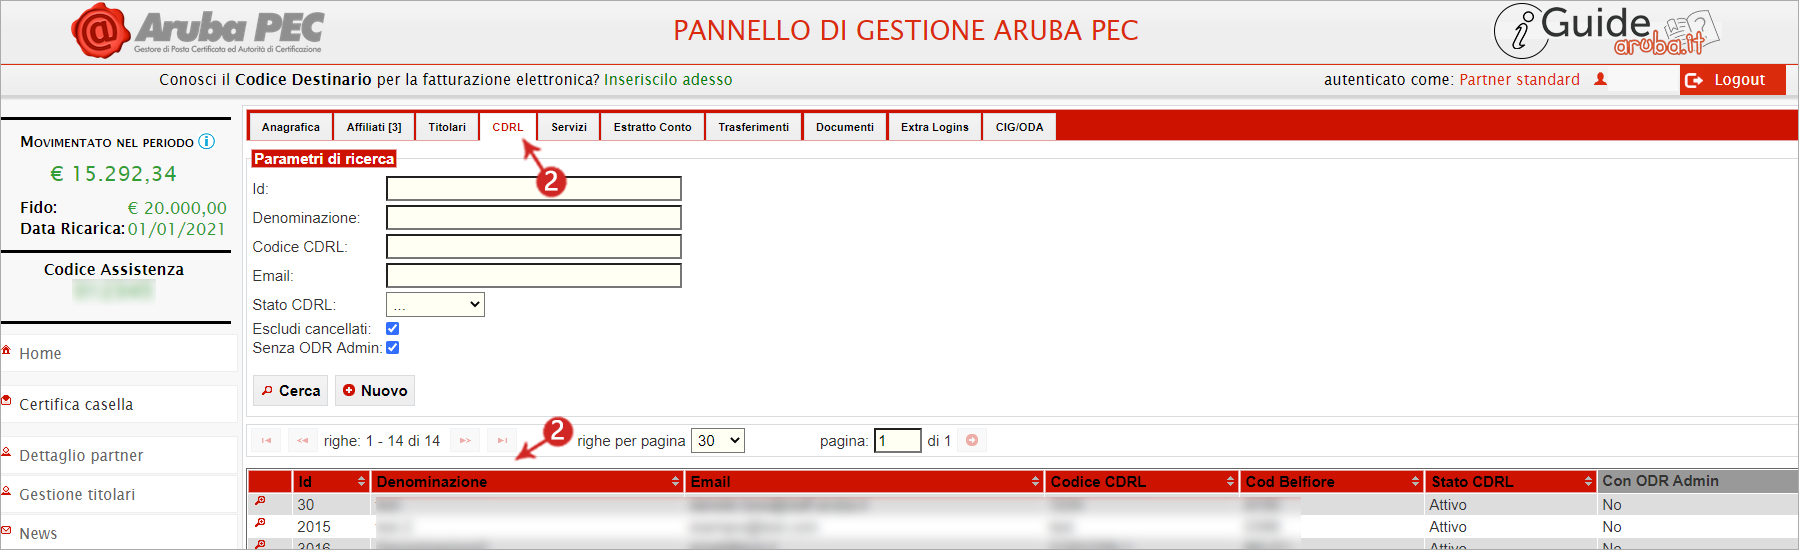Click the pagina number field
The image size is (1799, 550).
coord(897,440)
